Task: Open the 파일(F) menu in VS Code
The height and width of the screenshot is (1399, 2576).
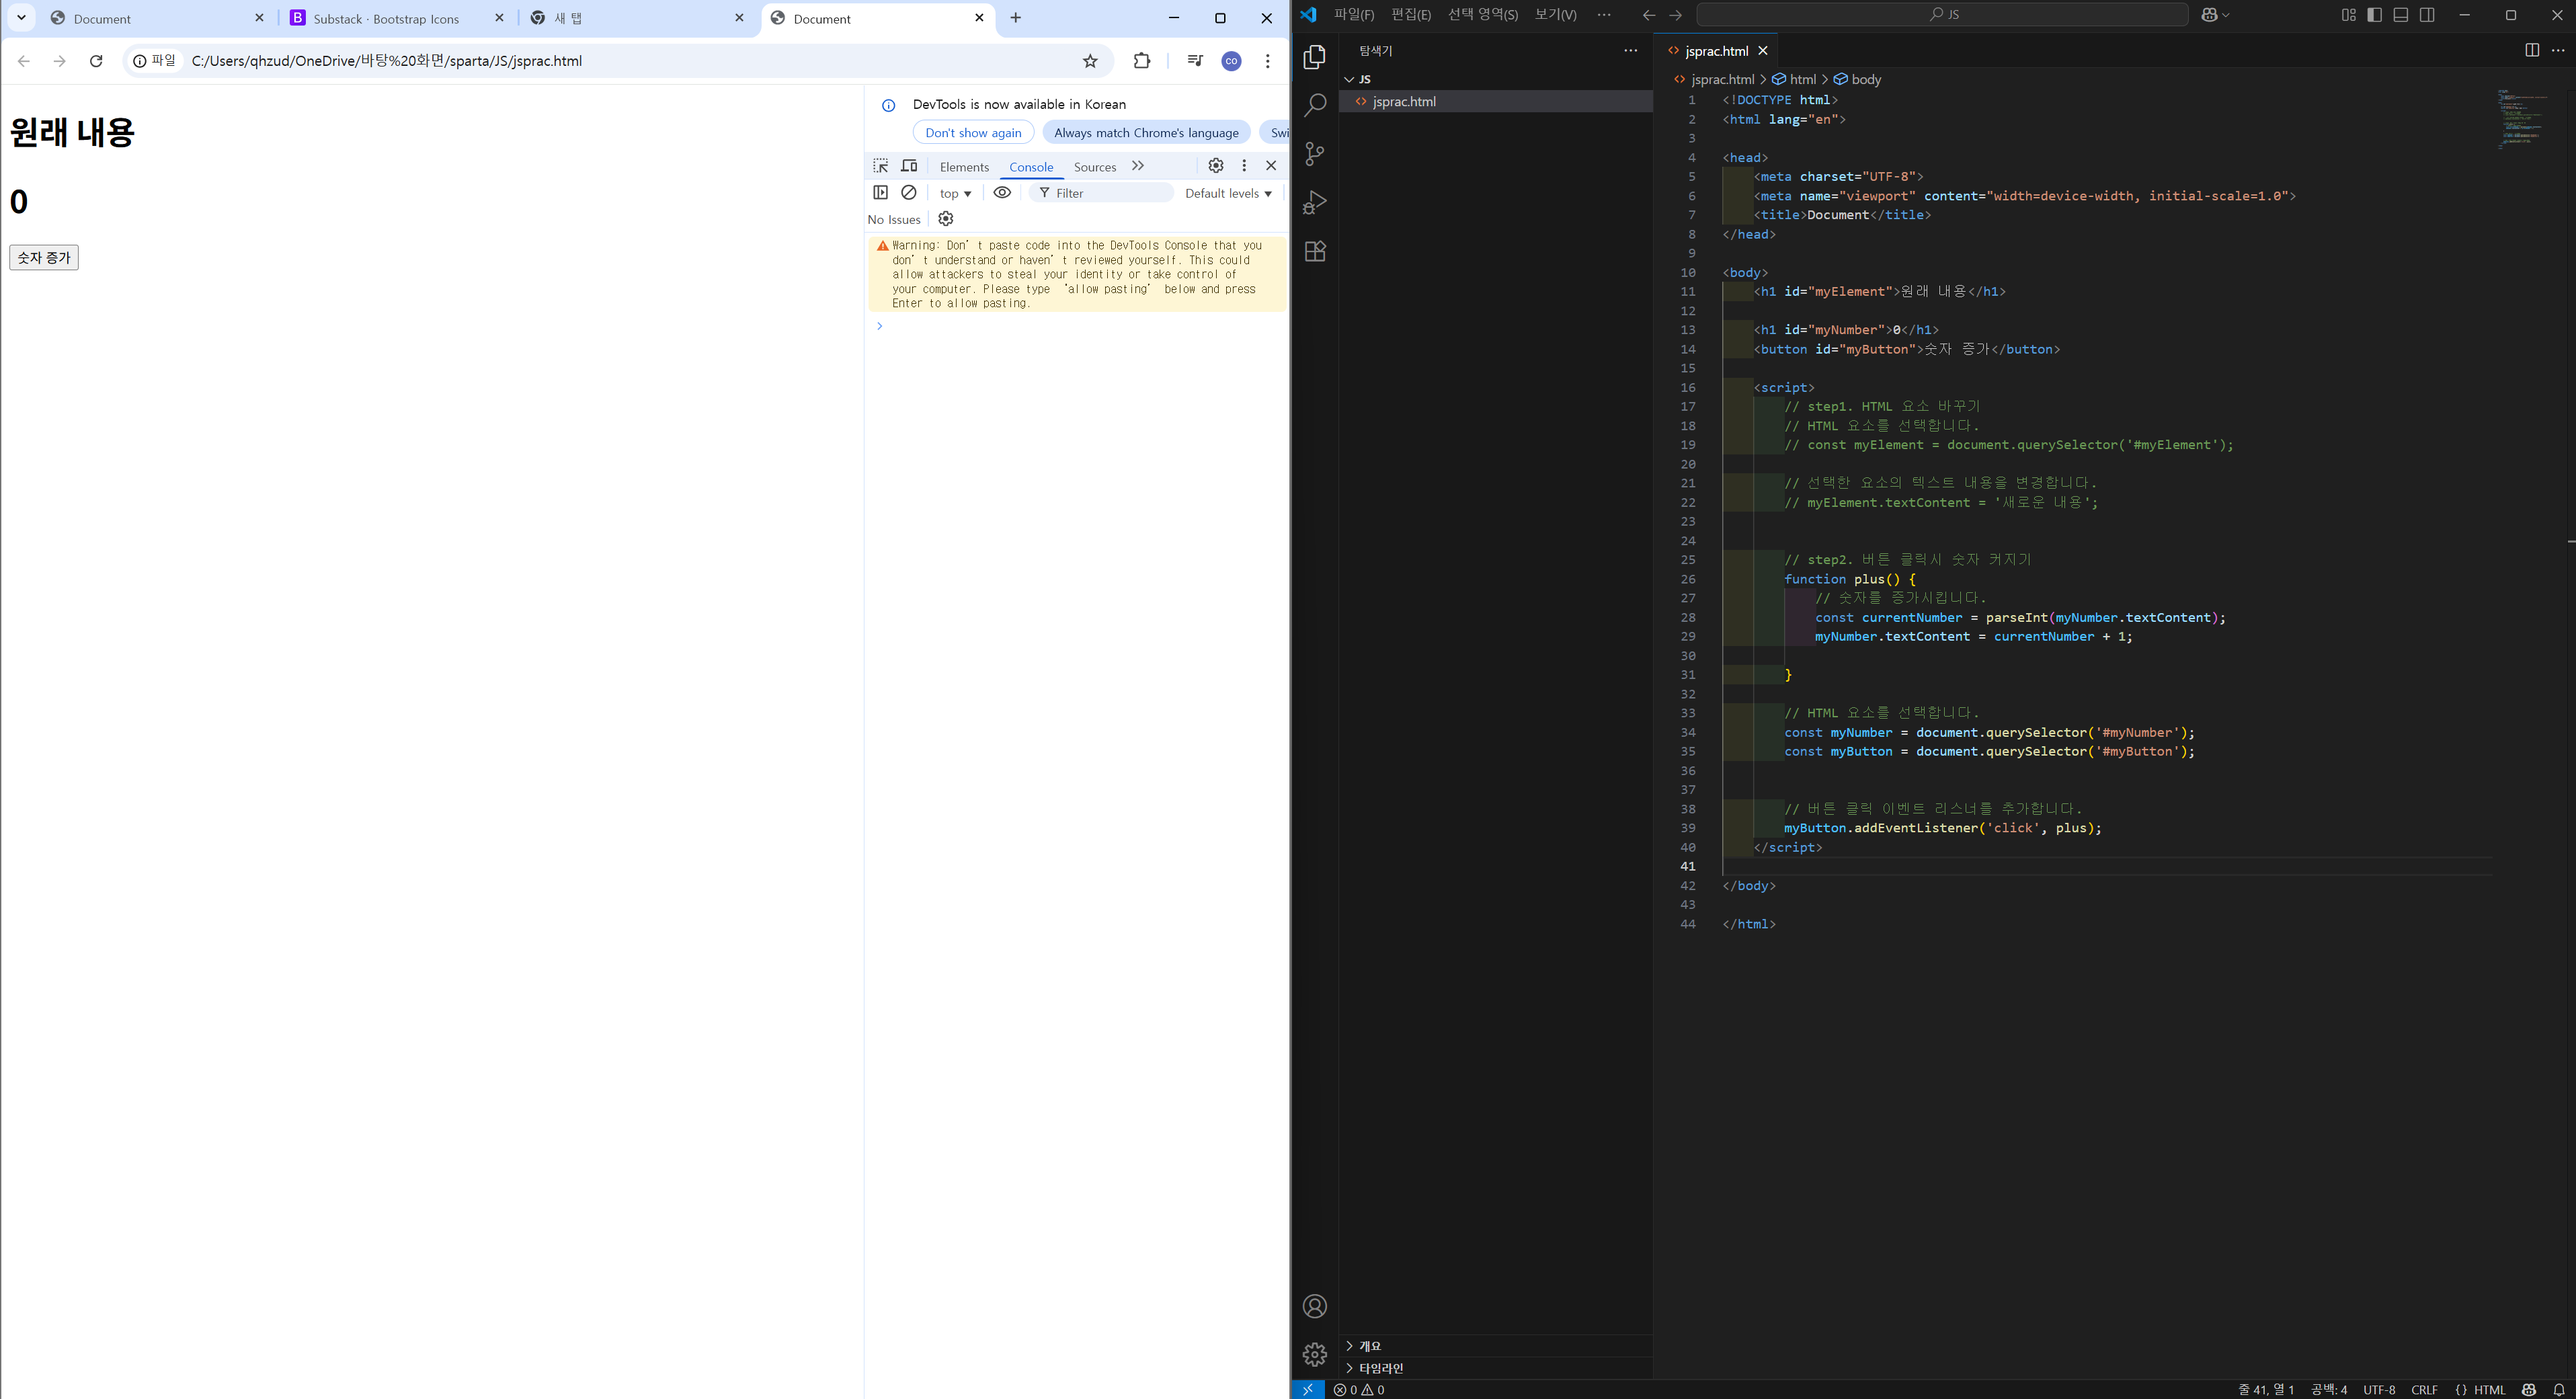Action: tap(1354, 15)
